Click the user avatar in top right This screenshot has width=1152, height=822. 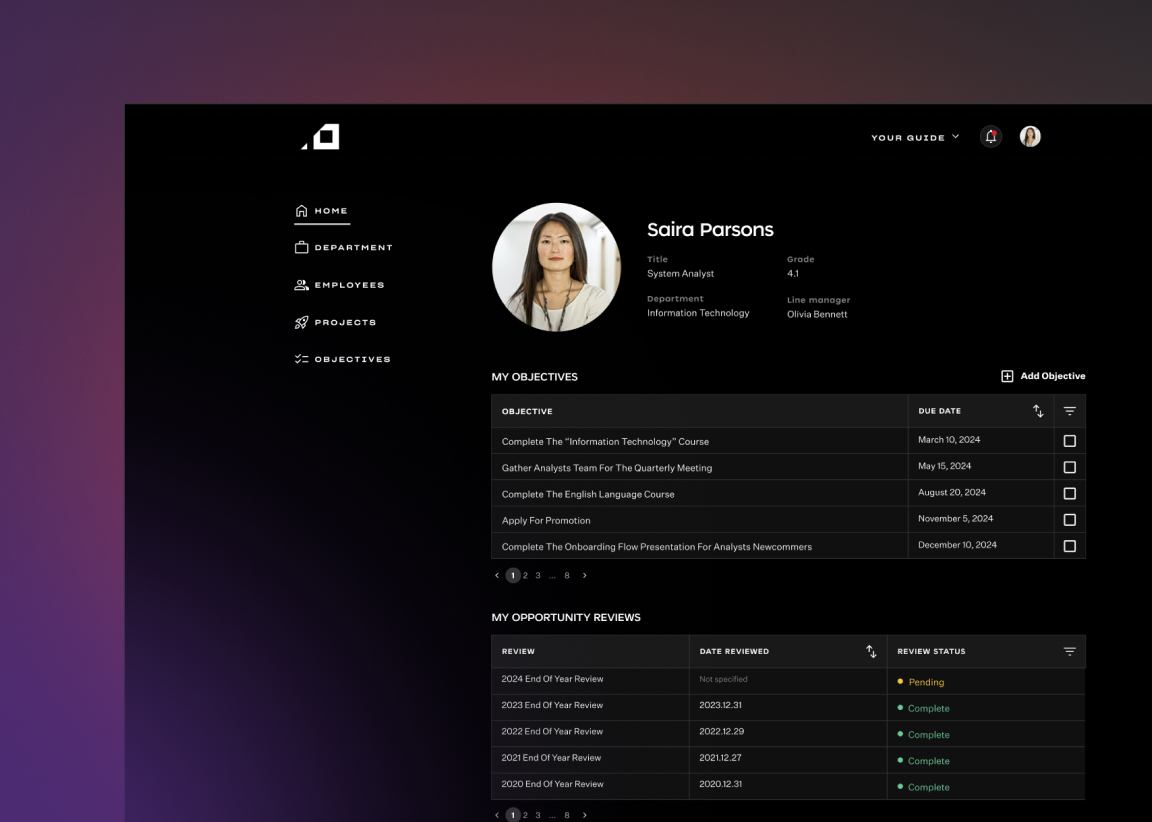tap(1030, 137)
